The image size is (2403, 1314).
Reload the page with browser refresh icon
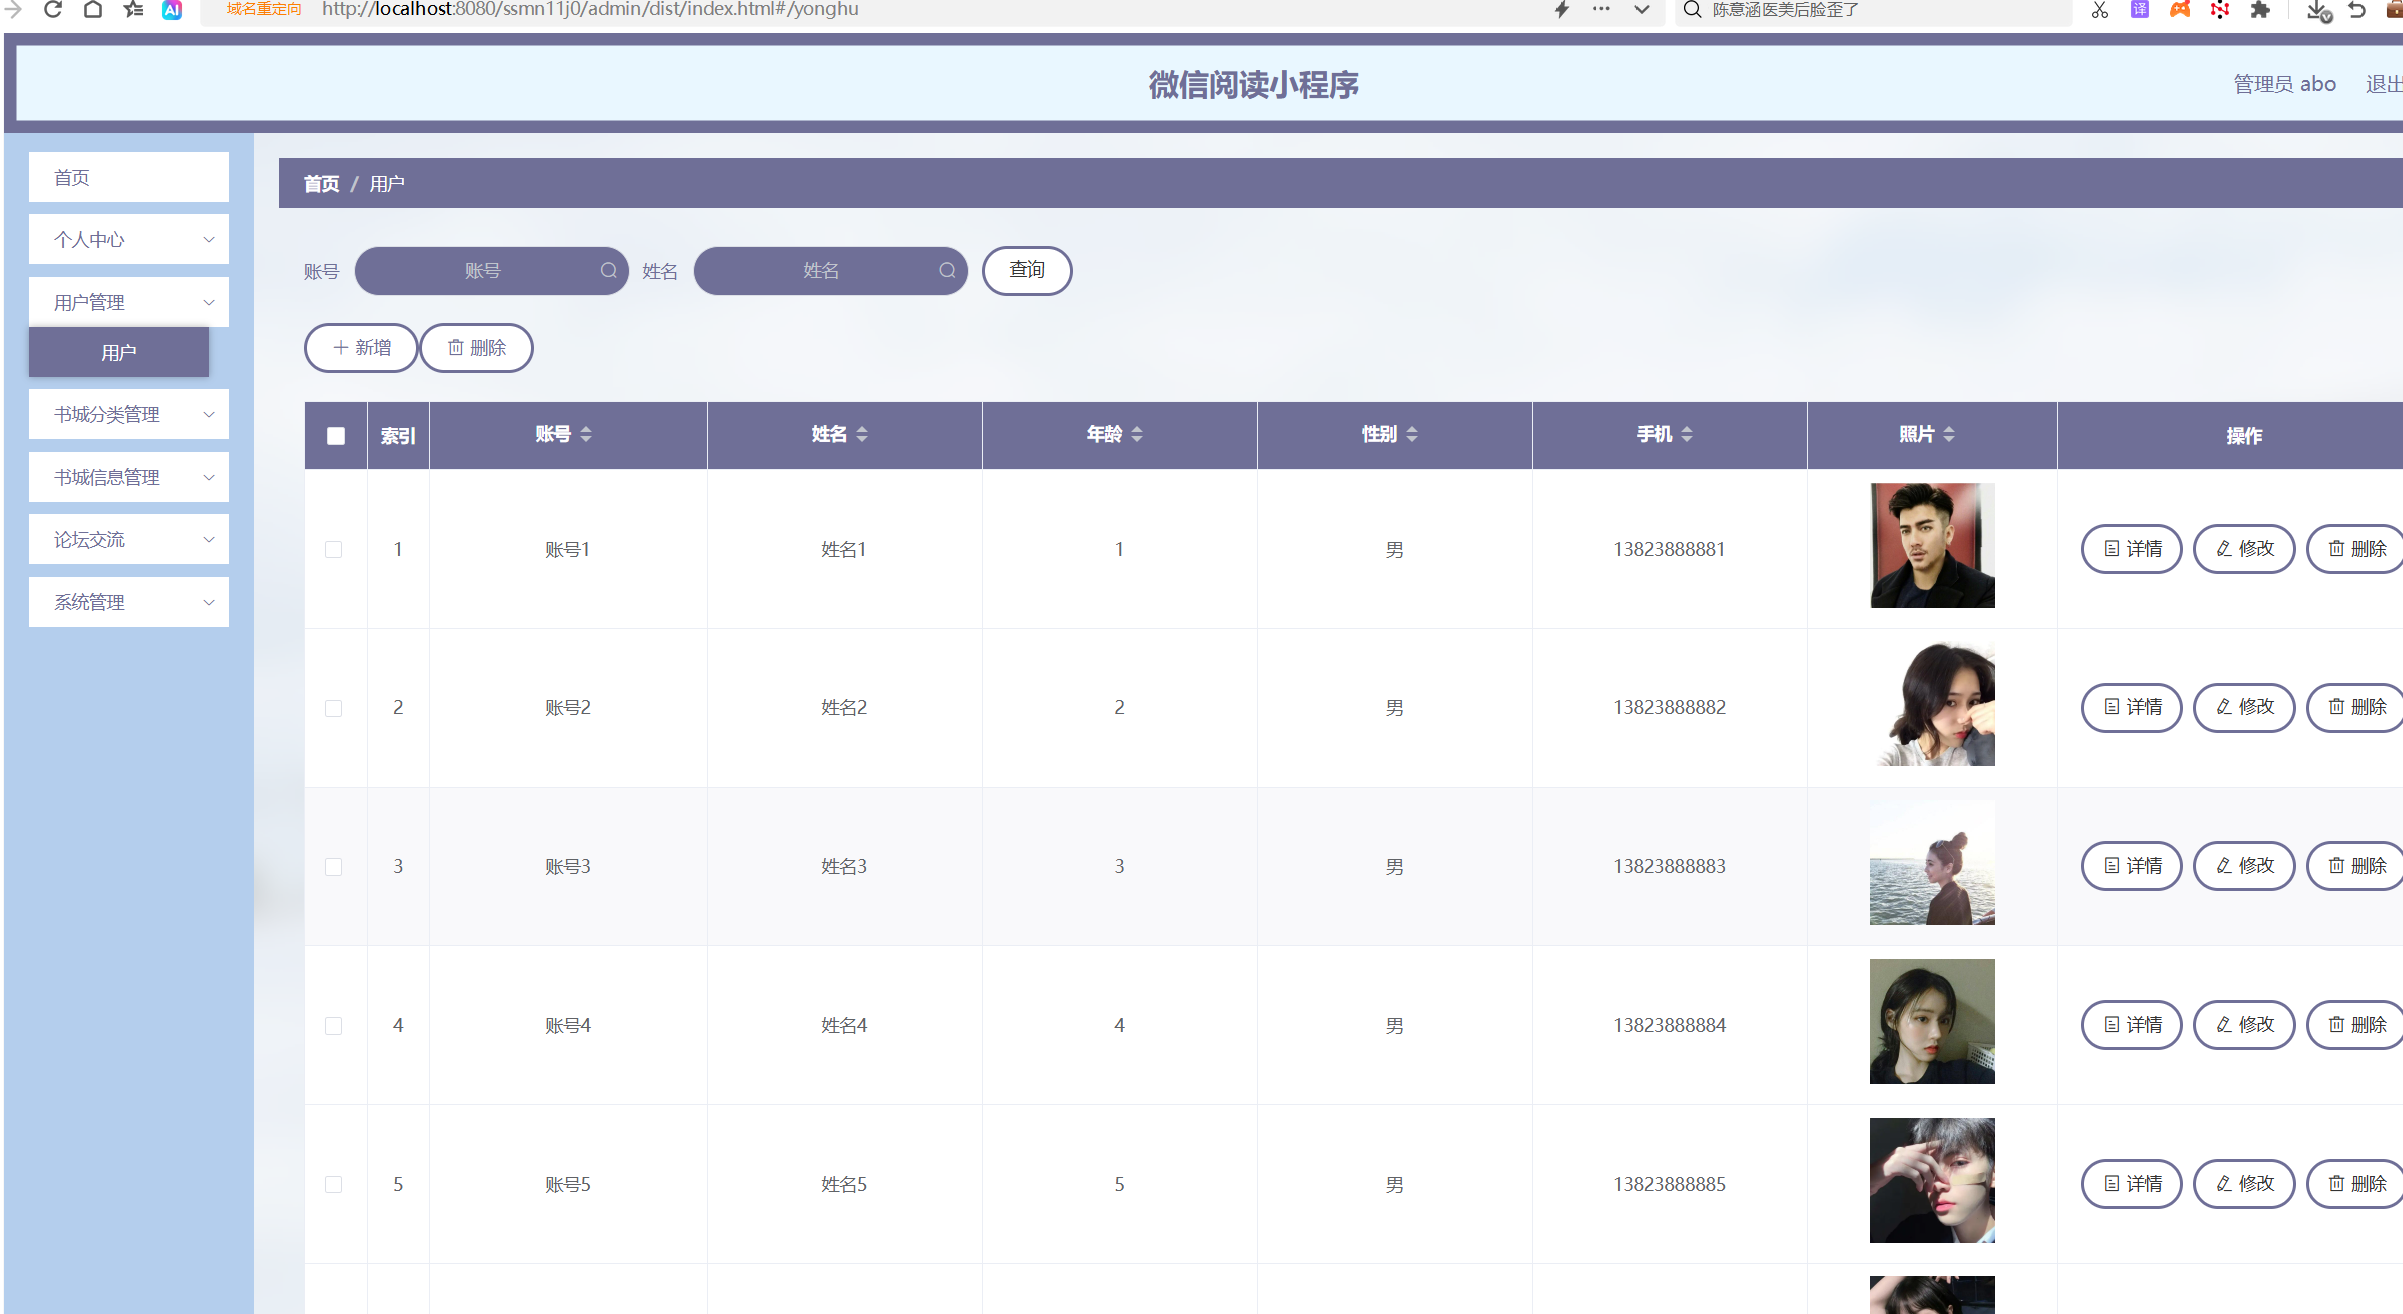tap(53, 10)
